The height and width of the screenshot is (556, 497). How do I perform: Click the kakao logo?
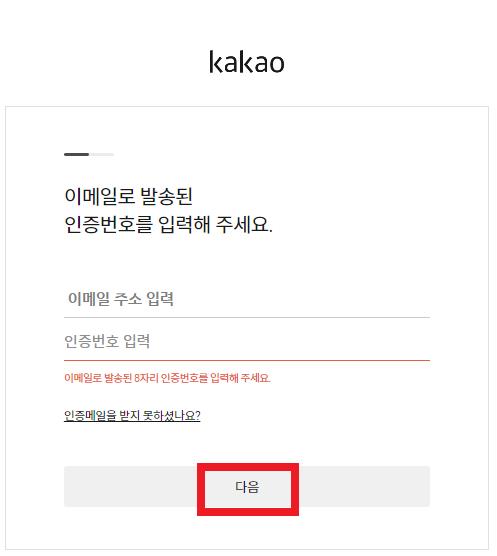point(247,62)
